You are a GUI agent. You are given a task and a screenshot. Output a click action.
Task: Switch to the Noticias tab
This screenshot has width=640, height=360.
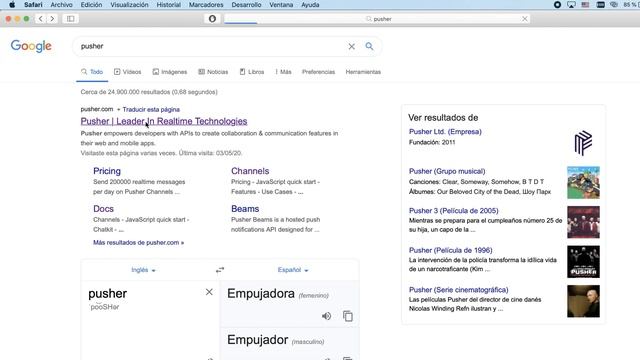[x=213, y=72]
